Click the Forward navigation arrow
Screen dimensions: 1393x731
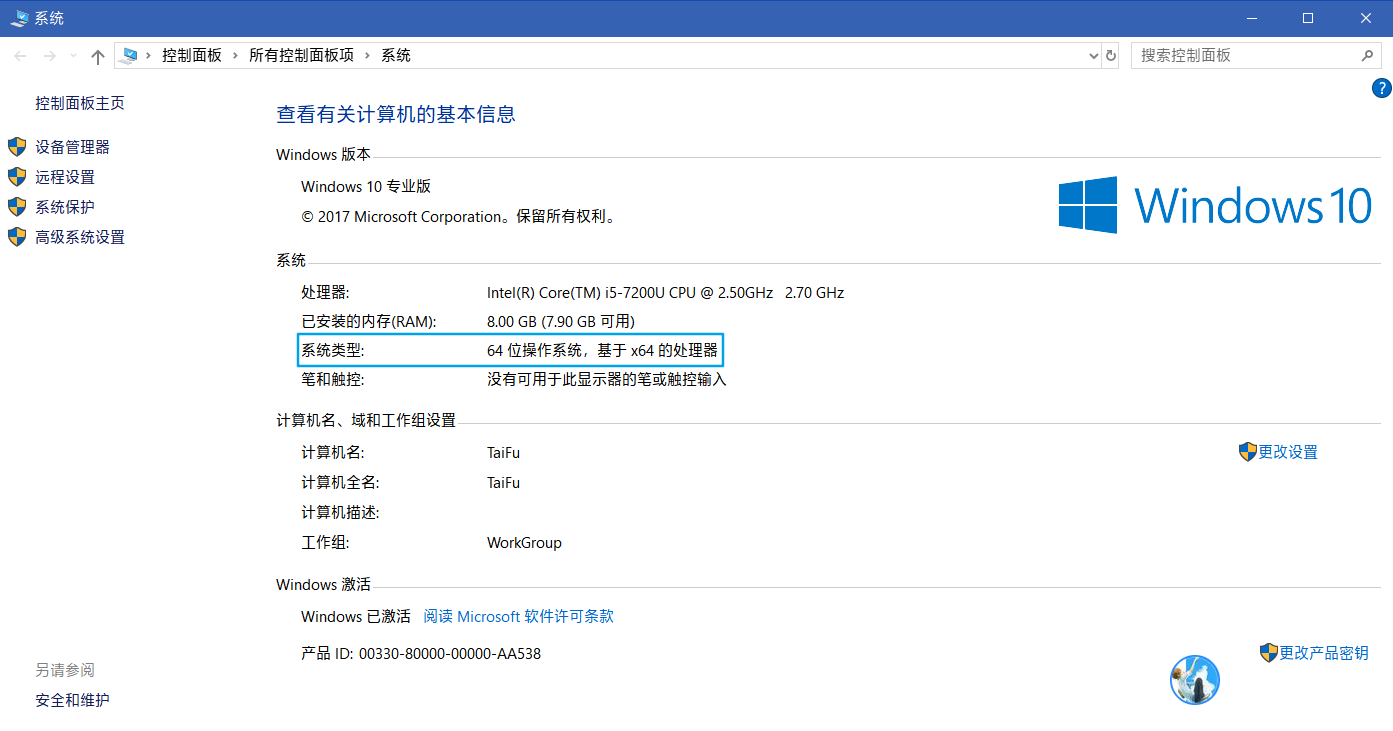click(50, 56)
